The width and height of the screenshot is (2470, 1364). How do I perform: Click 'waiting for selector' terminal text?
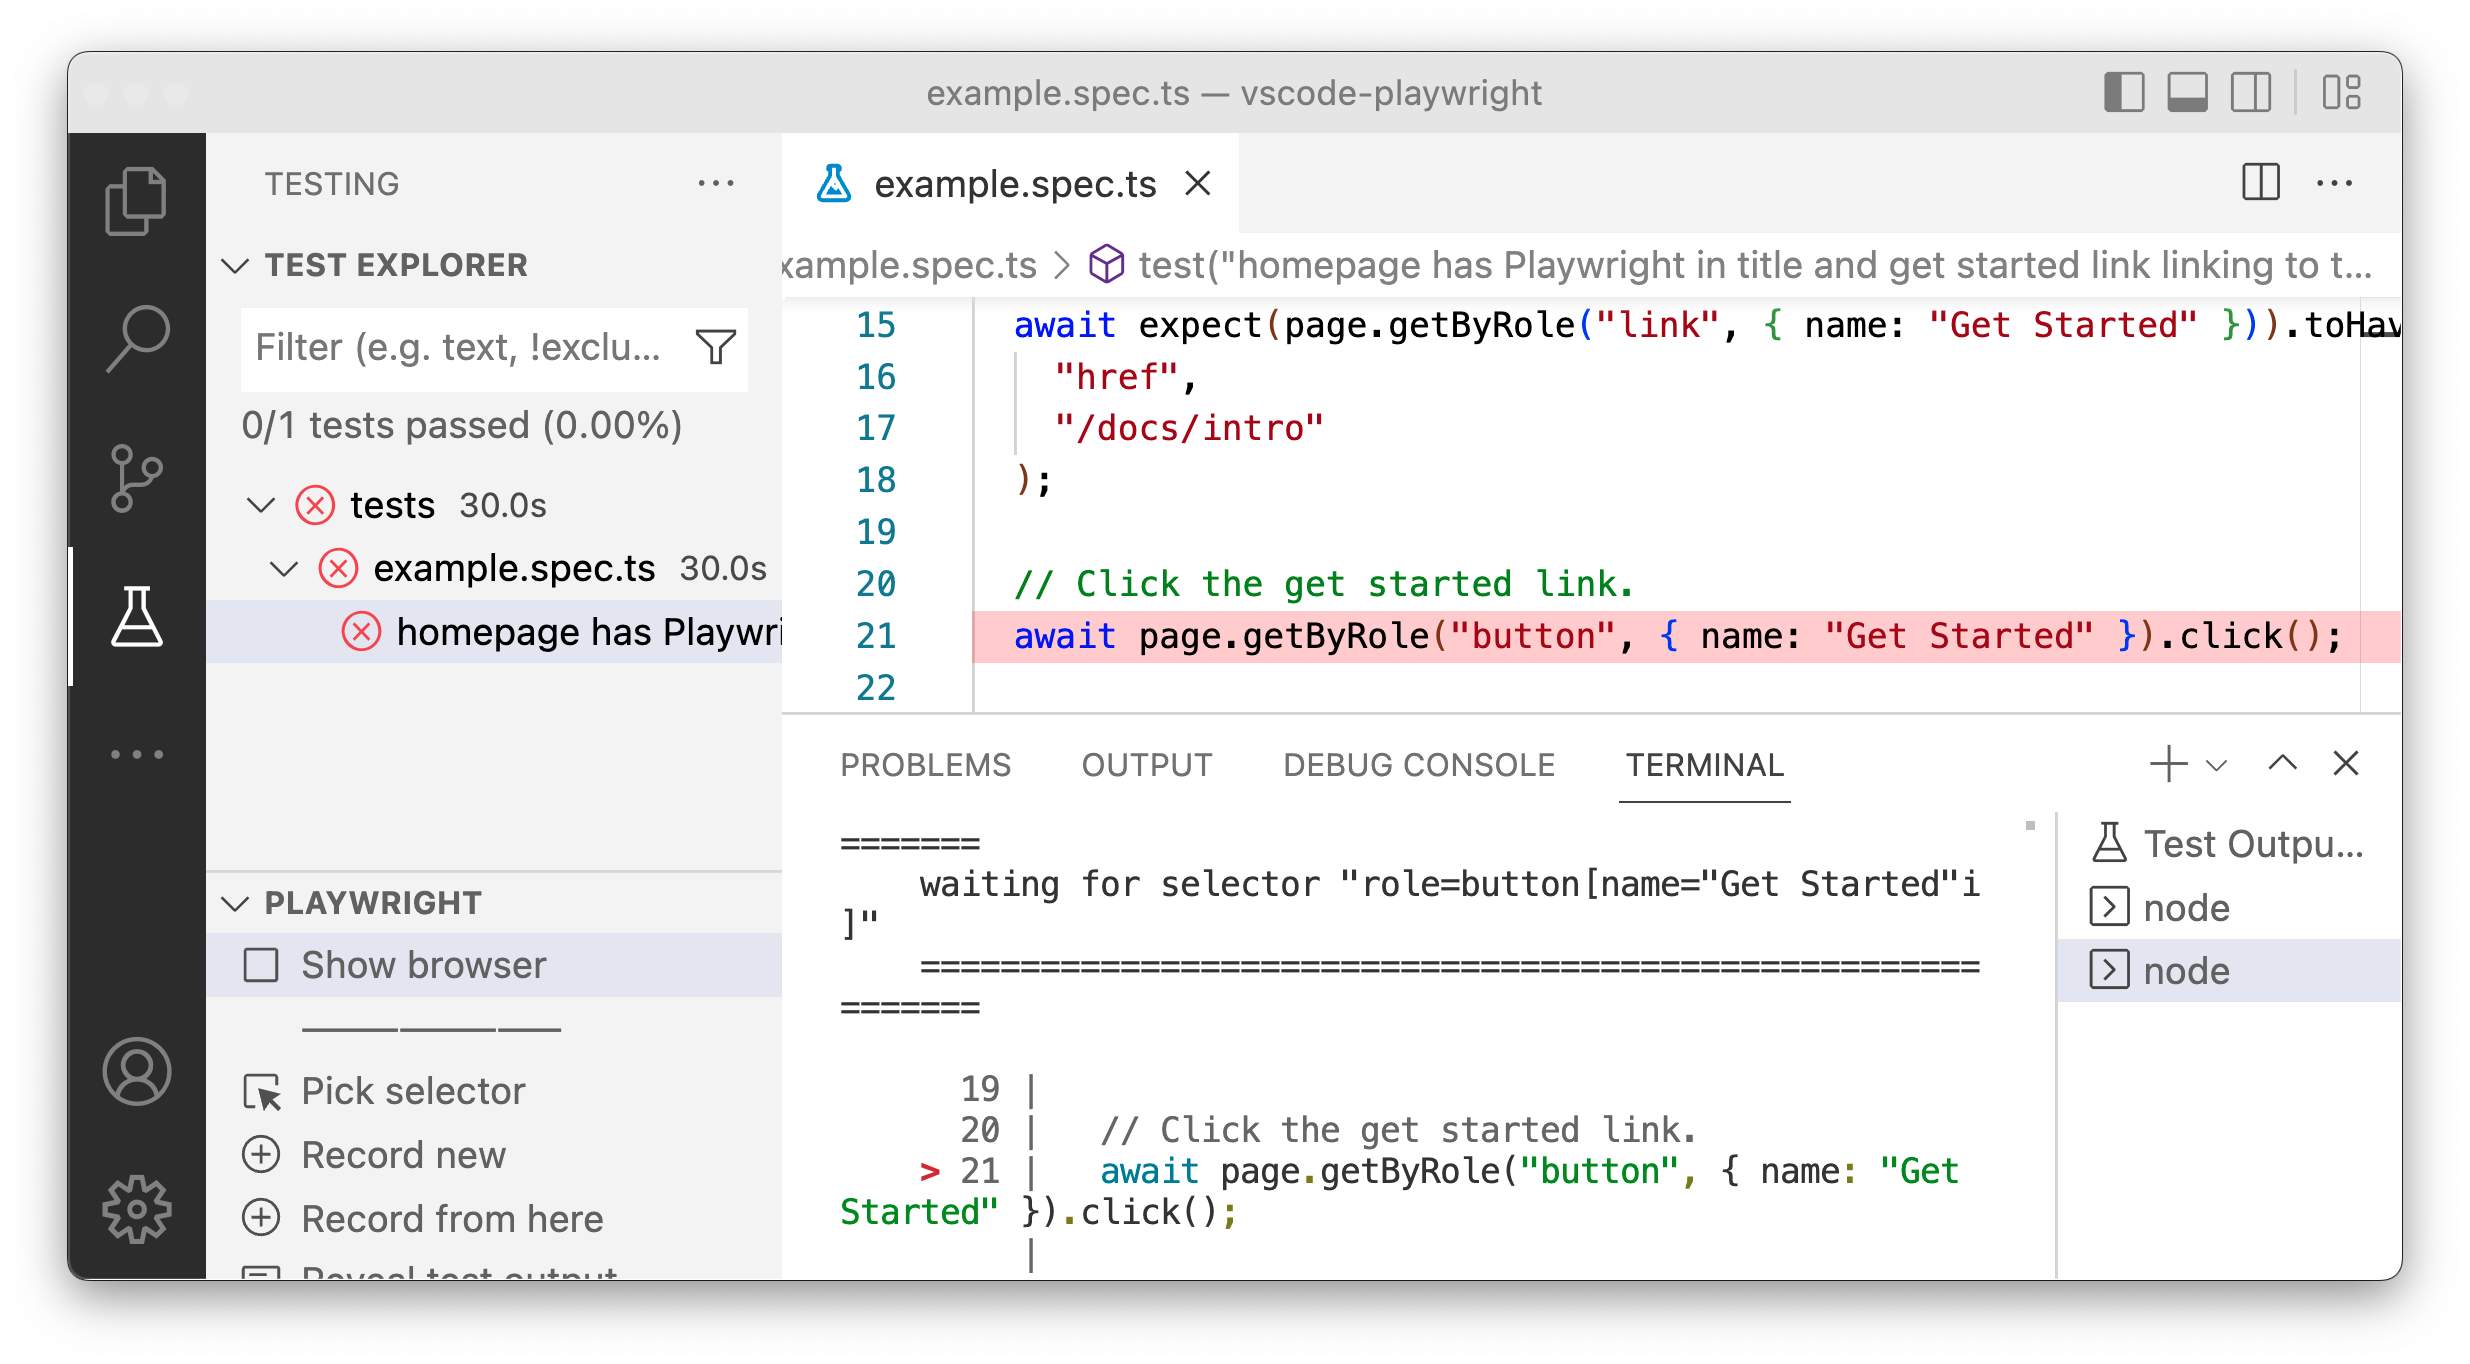tap(1119, 884)
